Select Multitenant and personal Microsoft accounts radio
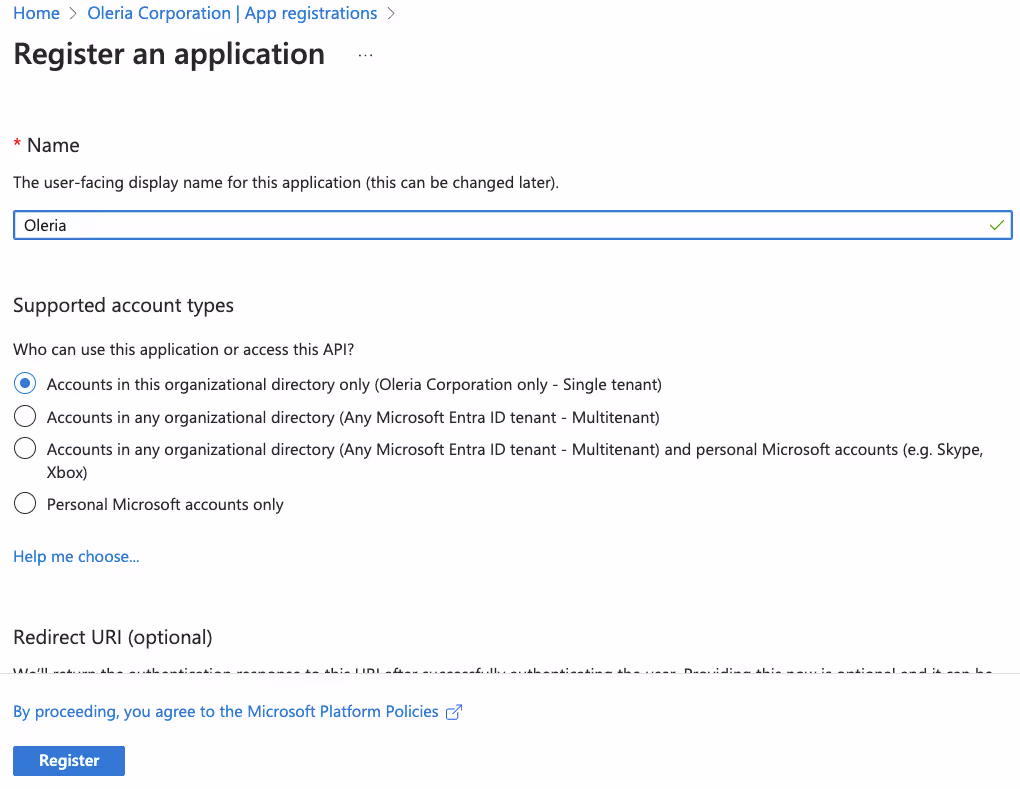The image size is (1020, 789). 25,448
